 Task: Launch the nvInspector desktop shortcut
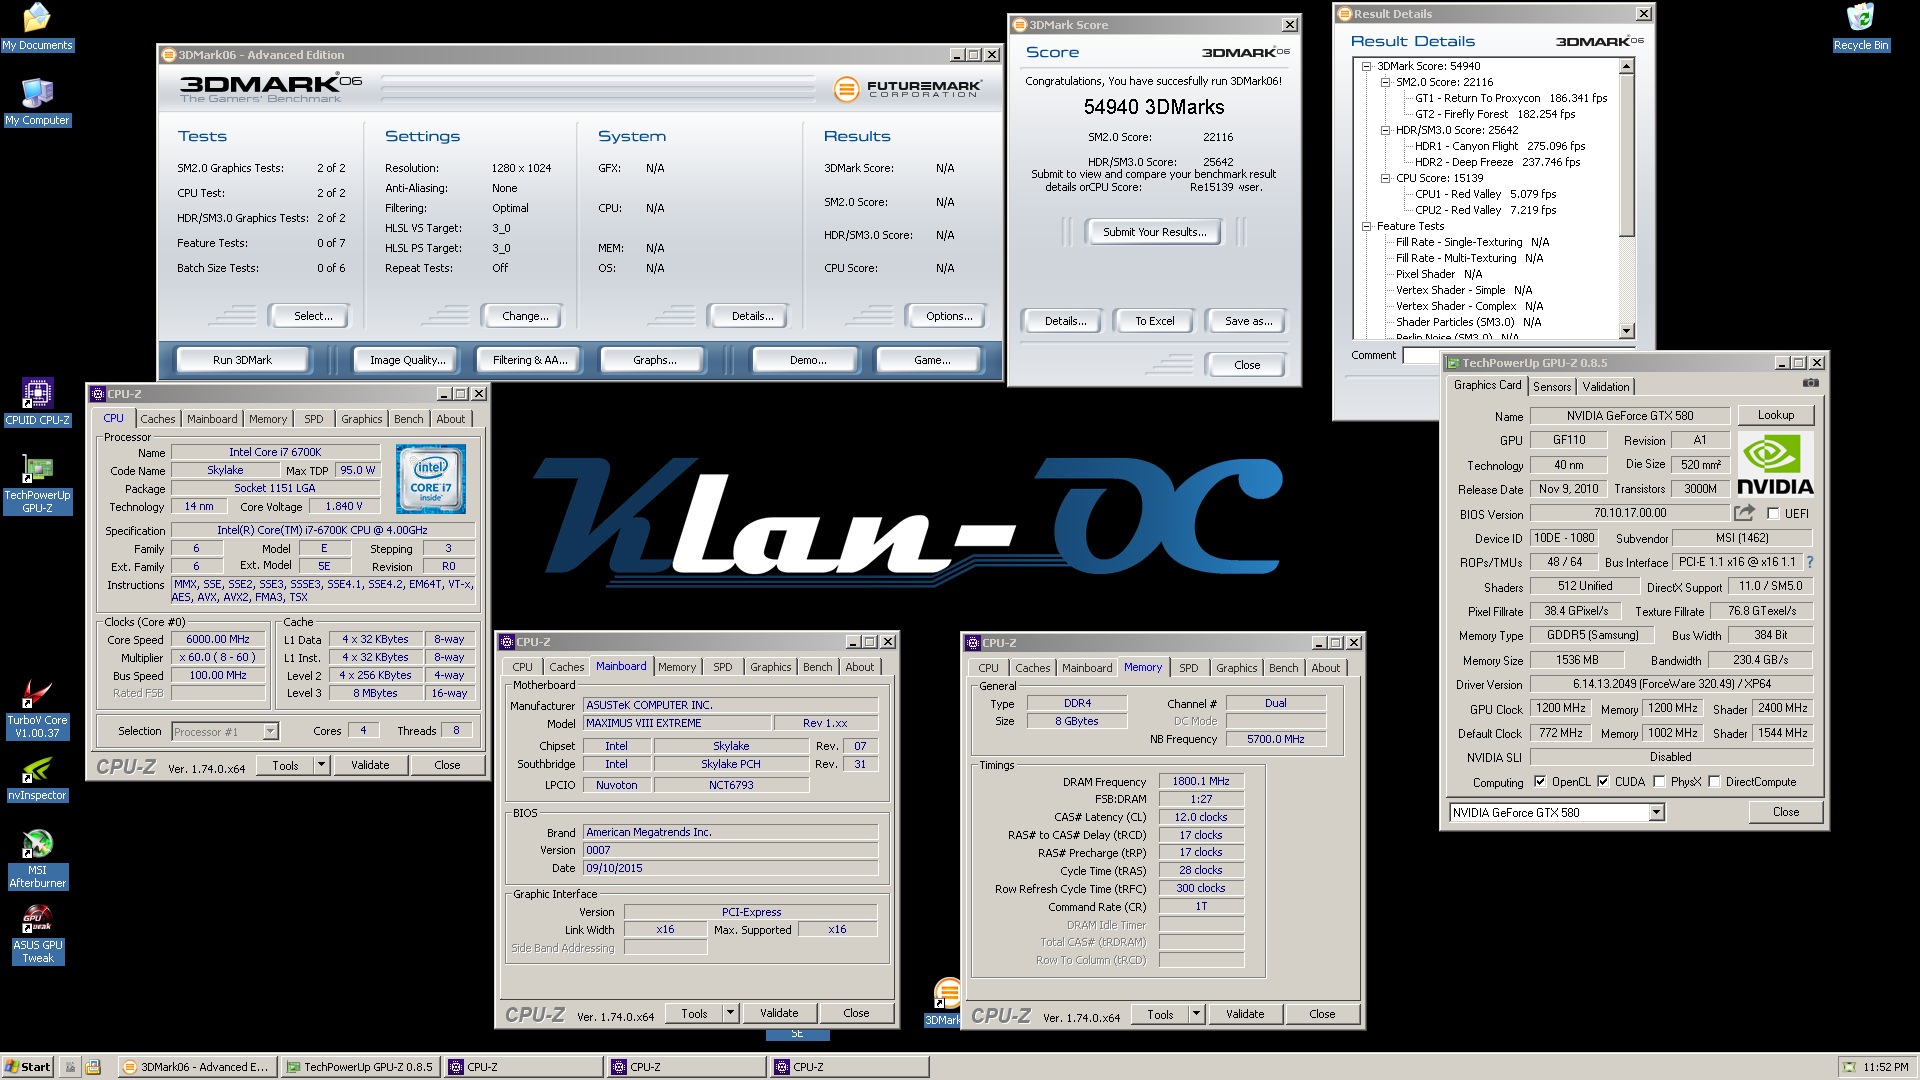37,779
